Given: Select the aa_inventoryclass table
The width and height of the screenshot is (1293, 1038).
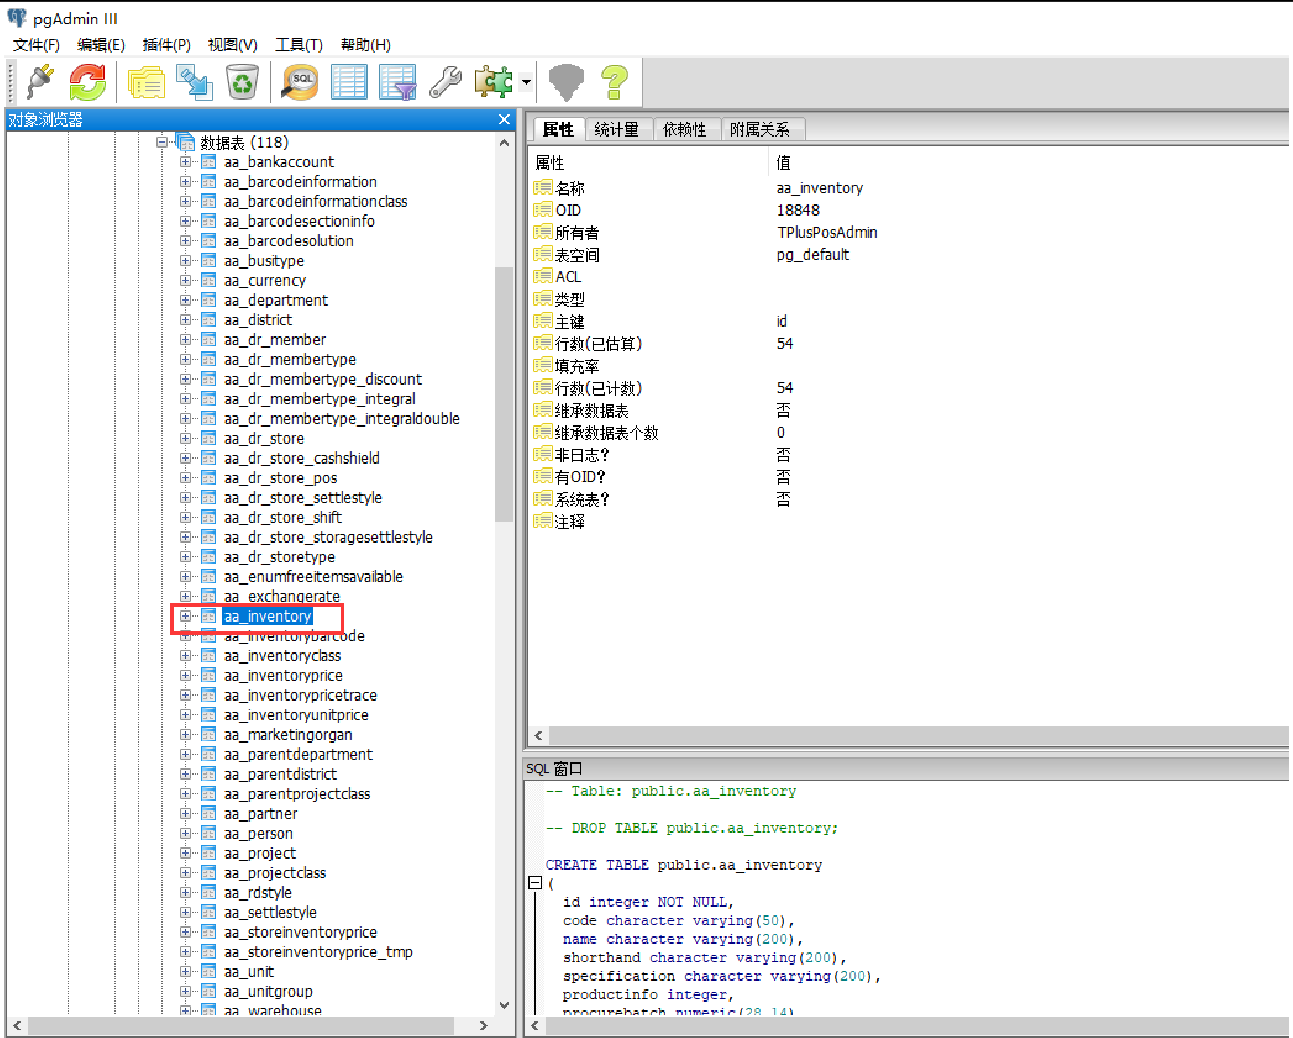Looking at the screenshot, I should 283,656.
